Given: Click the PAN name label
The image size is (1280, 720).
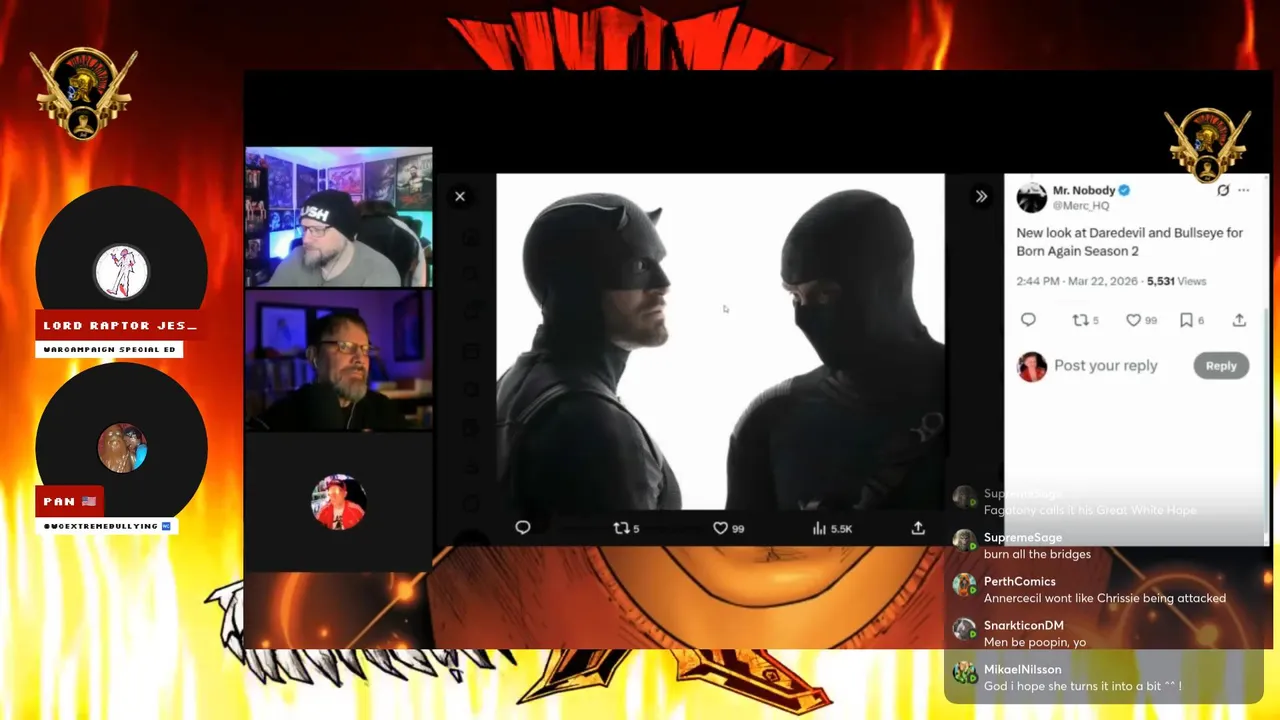Looking at the screenshot, I should click(69, 501).
